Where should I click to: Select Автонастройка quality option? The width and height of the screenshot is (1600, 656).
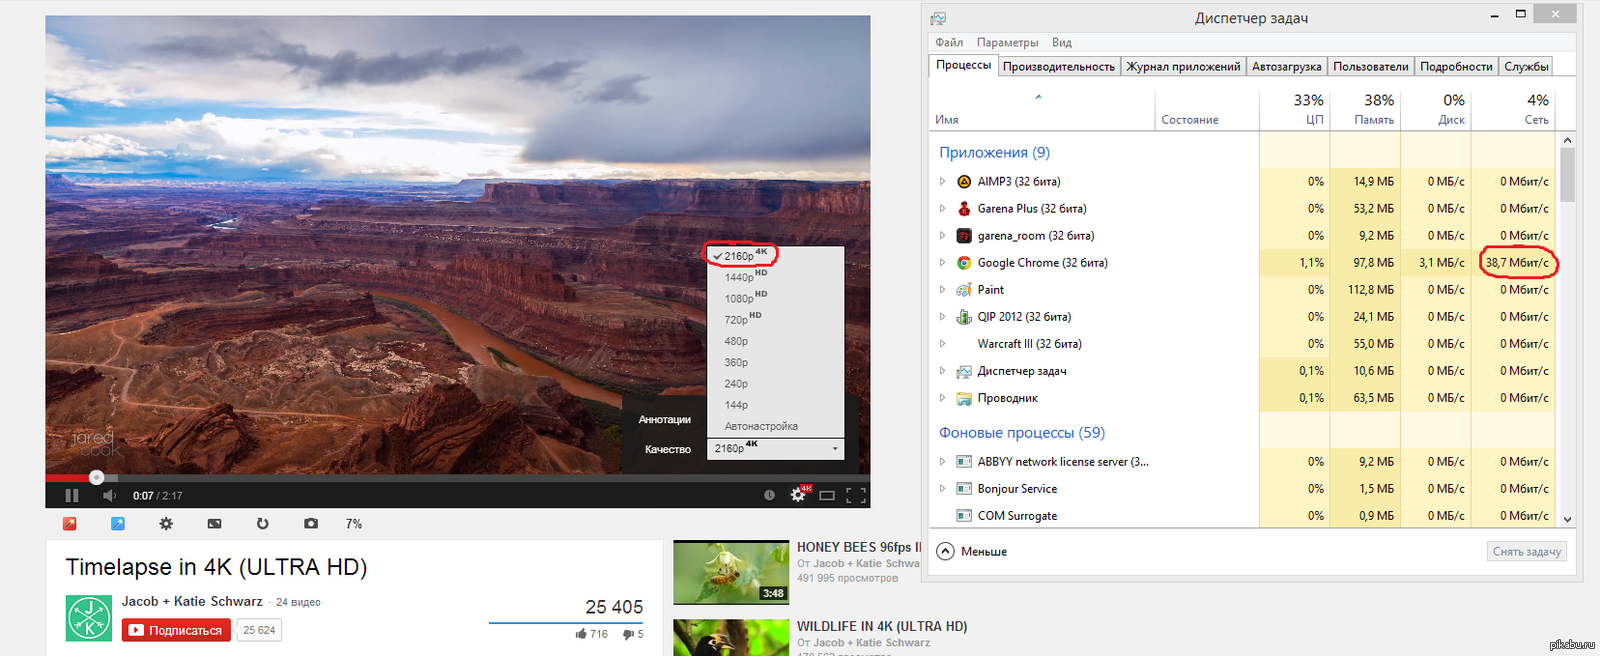point(776,426)
